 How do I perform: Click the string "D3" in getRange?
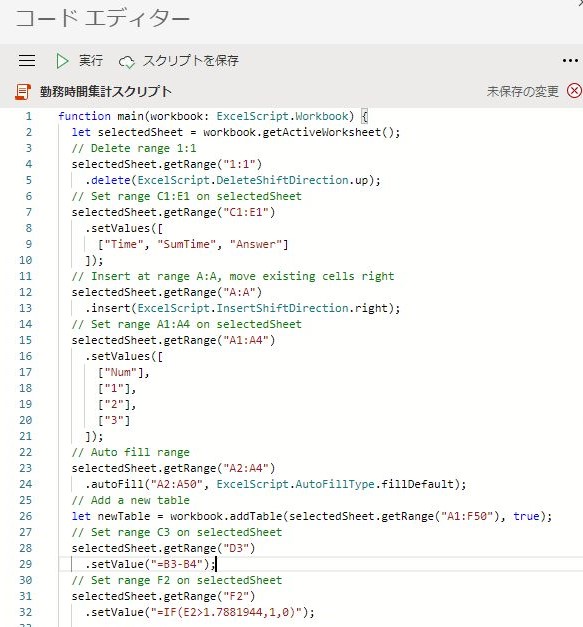[236, 548]
